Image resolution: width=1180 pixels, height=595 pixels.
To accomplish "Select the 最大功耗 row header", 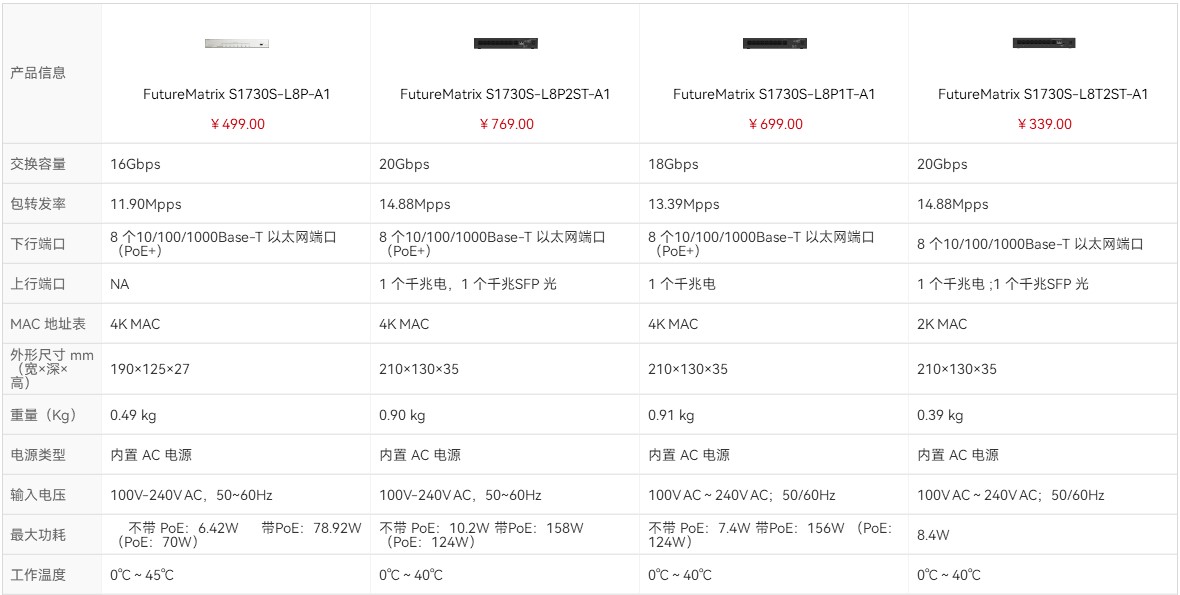I will (38, 535).
